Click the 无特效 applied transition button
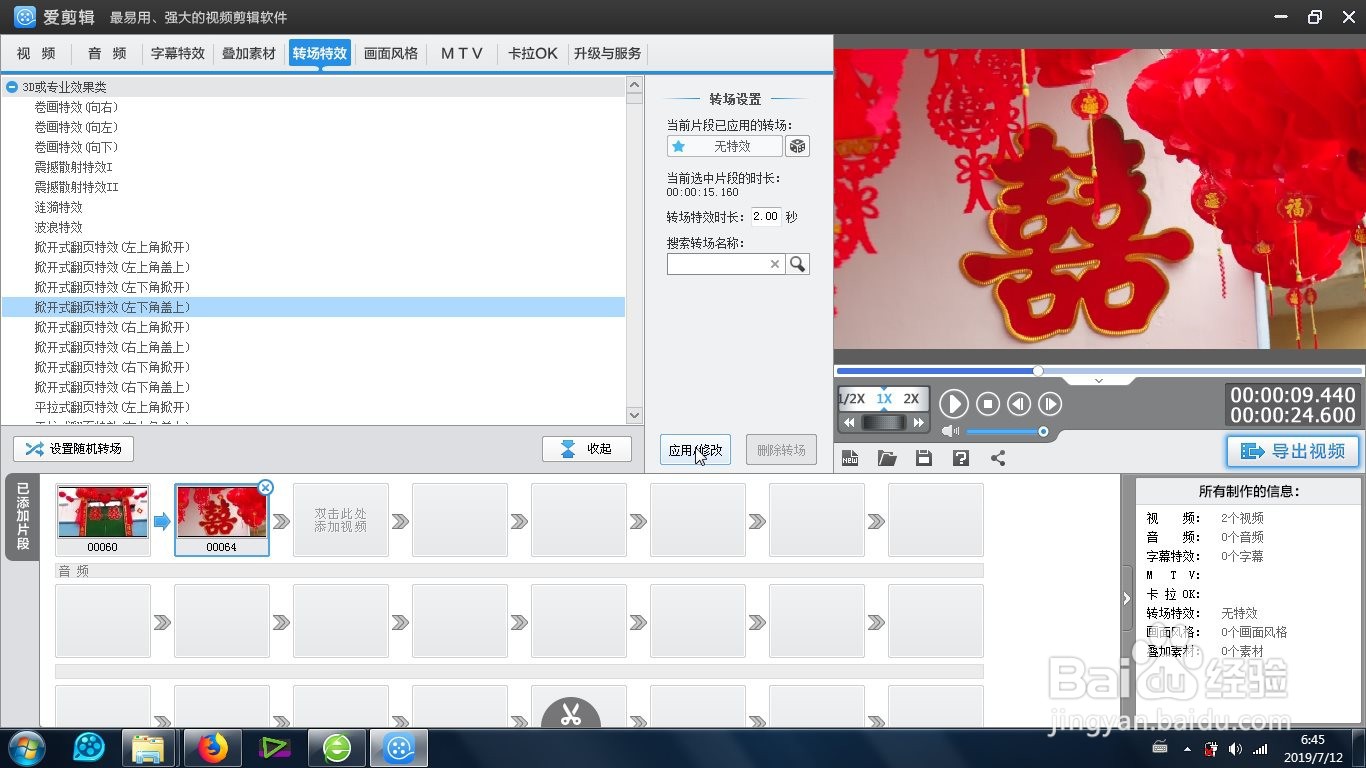The image size is (1366, 768). point(725,146)
